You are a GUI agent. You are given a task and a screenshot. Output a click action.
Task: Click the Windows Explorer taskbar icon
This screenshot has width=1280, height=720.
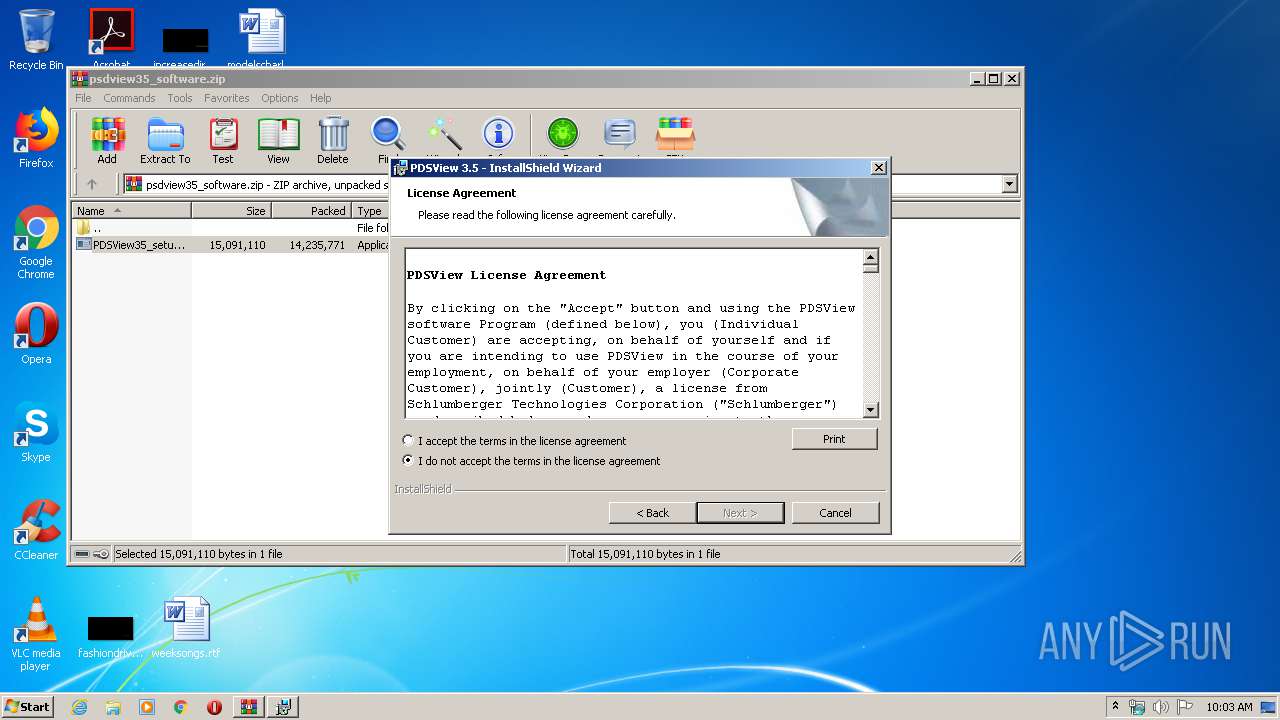[113, 707]
